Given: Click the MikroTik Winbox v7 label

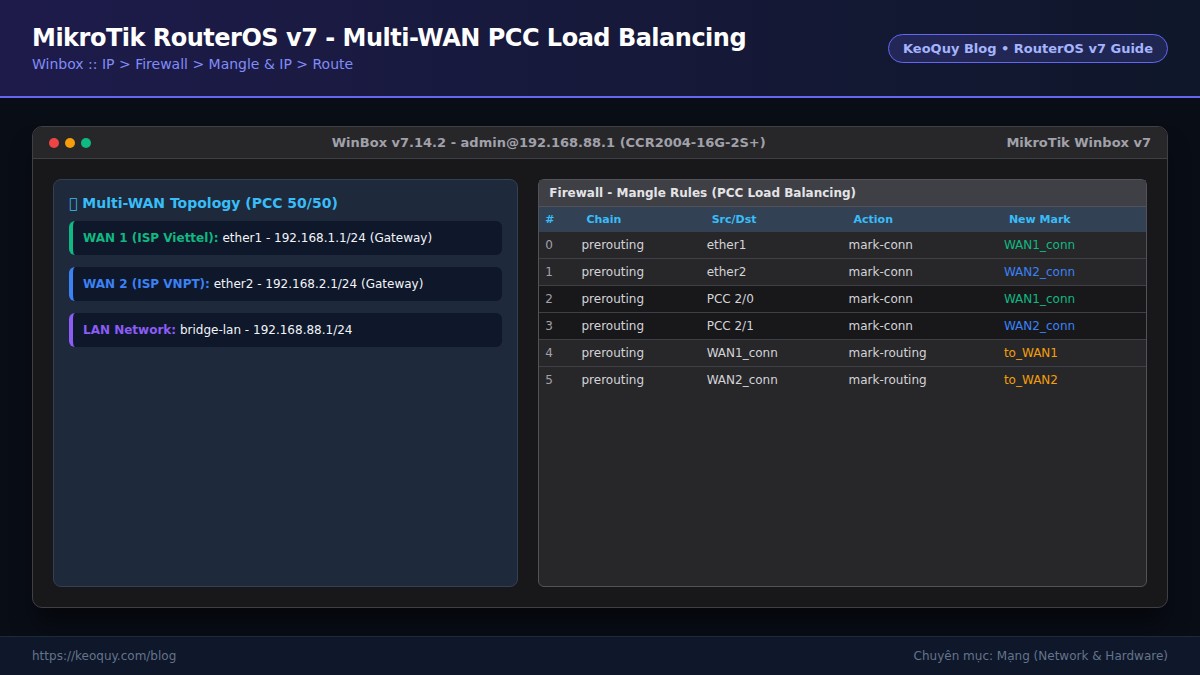Looking at the screenshot, I should 1078,143.
